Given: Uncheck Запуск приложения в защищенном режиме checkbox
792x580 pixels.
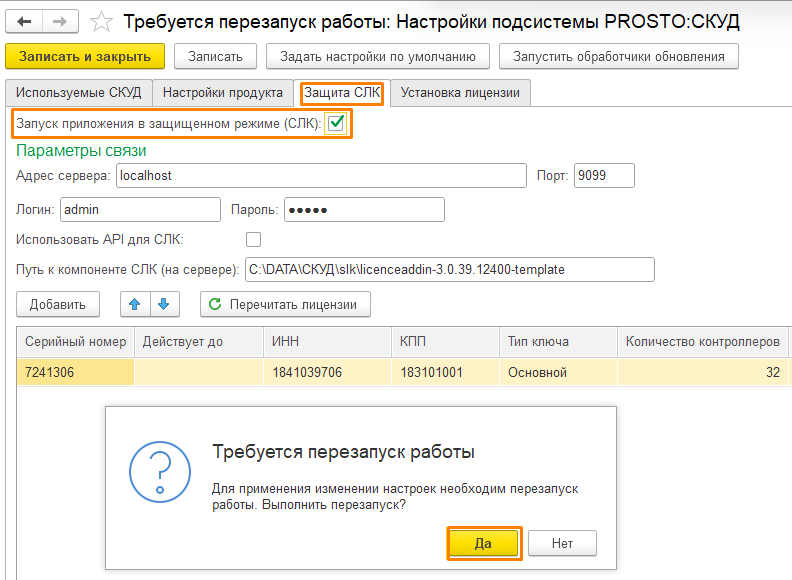Looking at the screenshot, I should 336,123.
